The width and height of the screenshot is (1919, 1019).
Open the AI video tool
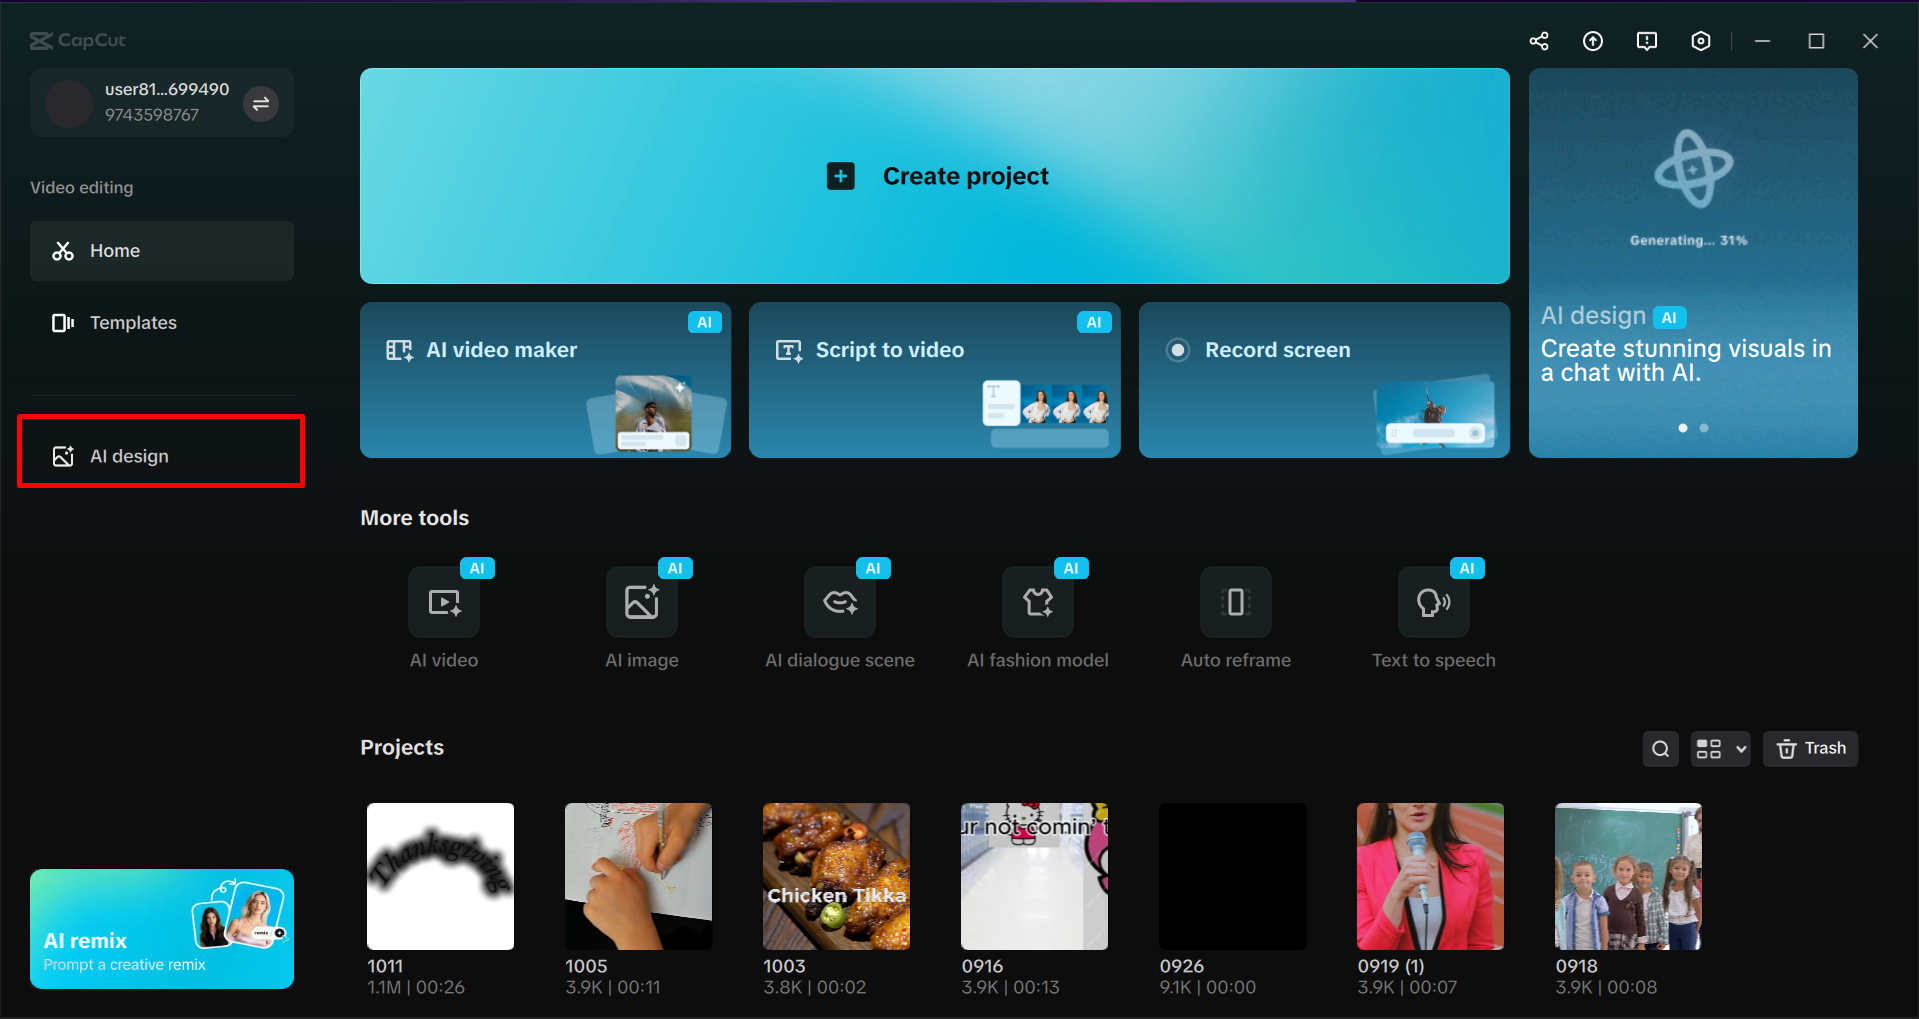point(443,615)
